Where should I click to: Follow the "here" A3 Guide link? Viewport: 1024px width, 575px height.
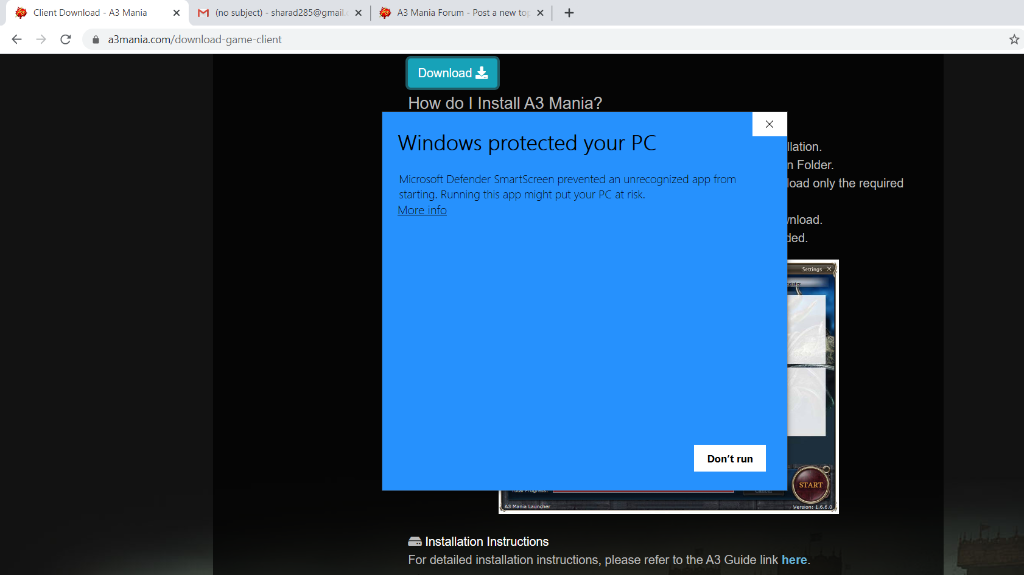[794, 560]
